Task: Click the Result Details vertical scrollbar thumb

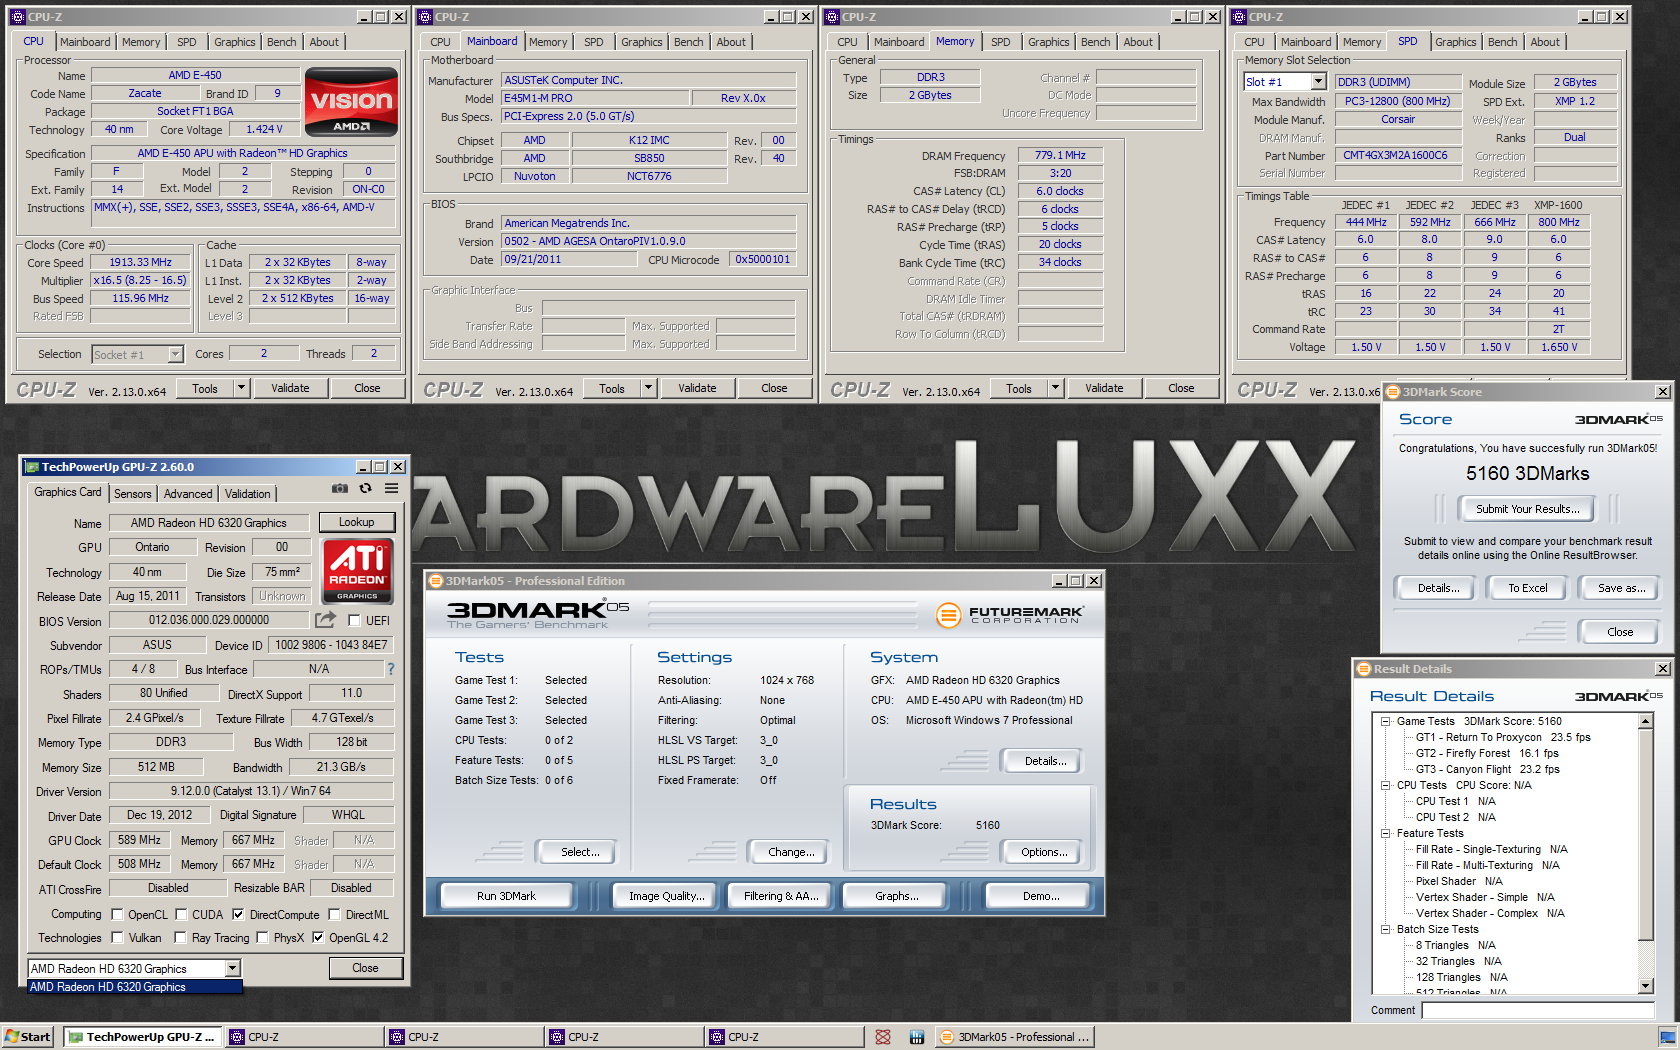Action: point(1646,836)
